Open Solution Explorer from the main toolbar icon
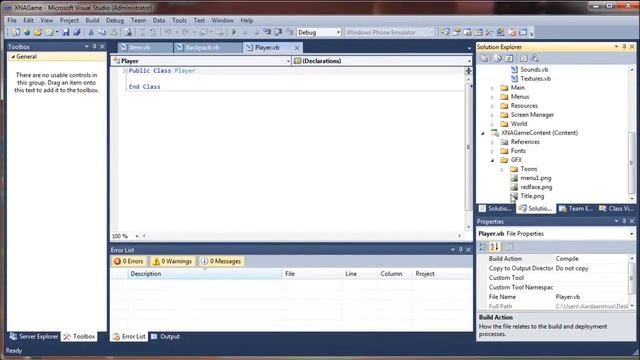 (x=445, y=32)
